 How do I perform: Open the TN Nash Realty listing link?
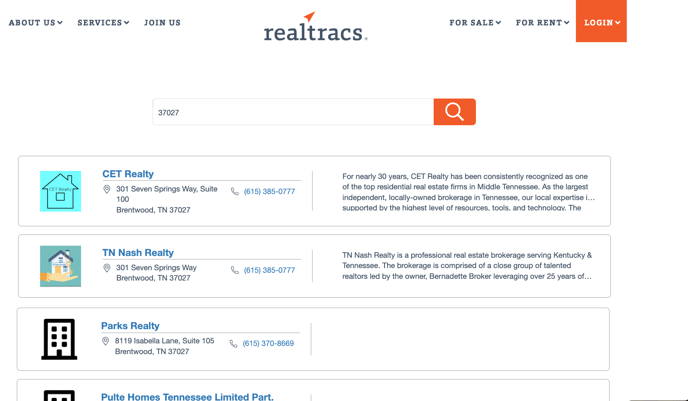coord(138,253)
